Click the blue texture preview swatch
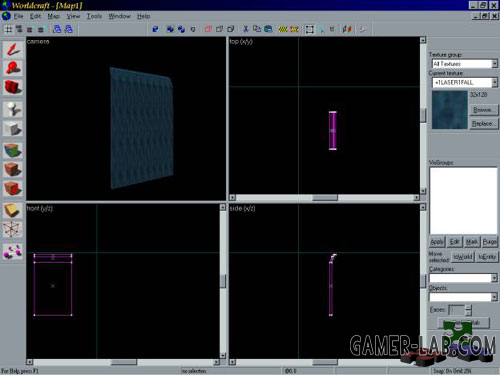Image resolution: width=500 pixels, height=375 pixels. coord(450,110)
